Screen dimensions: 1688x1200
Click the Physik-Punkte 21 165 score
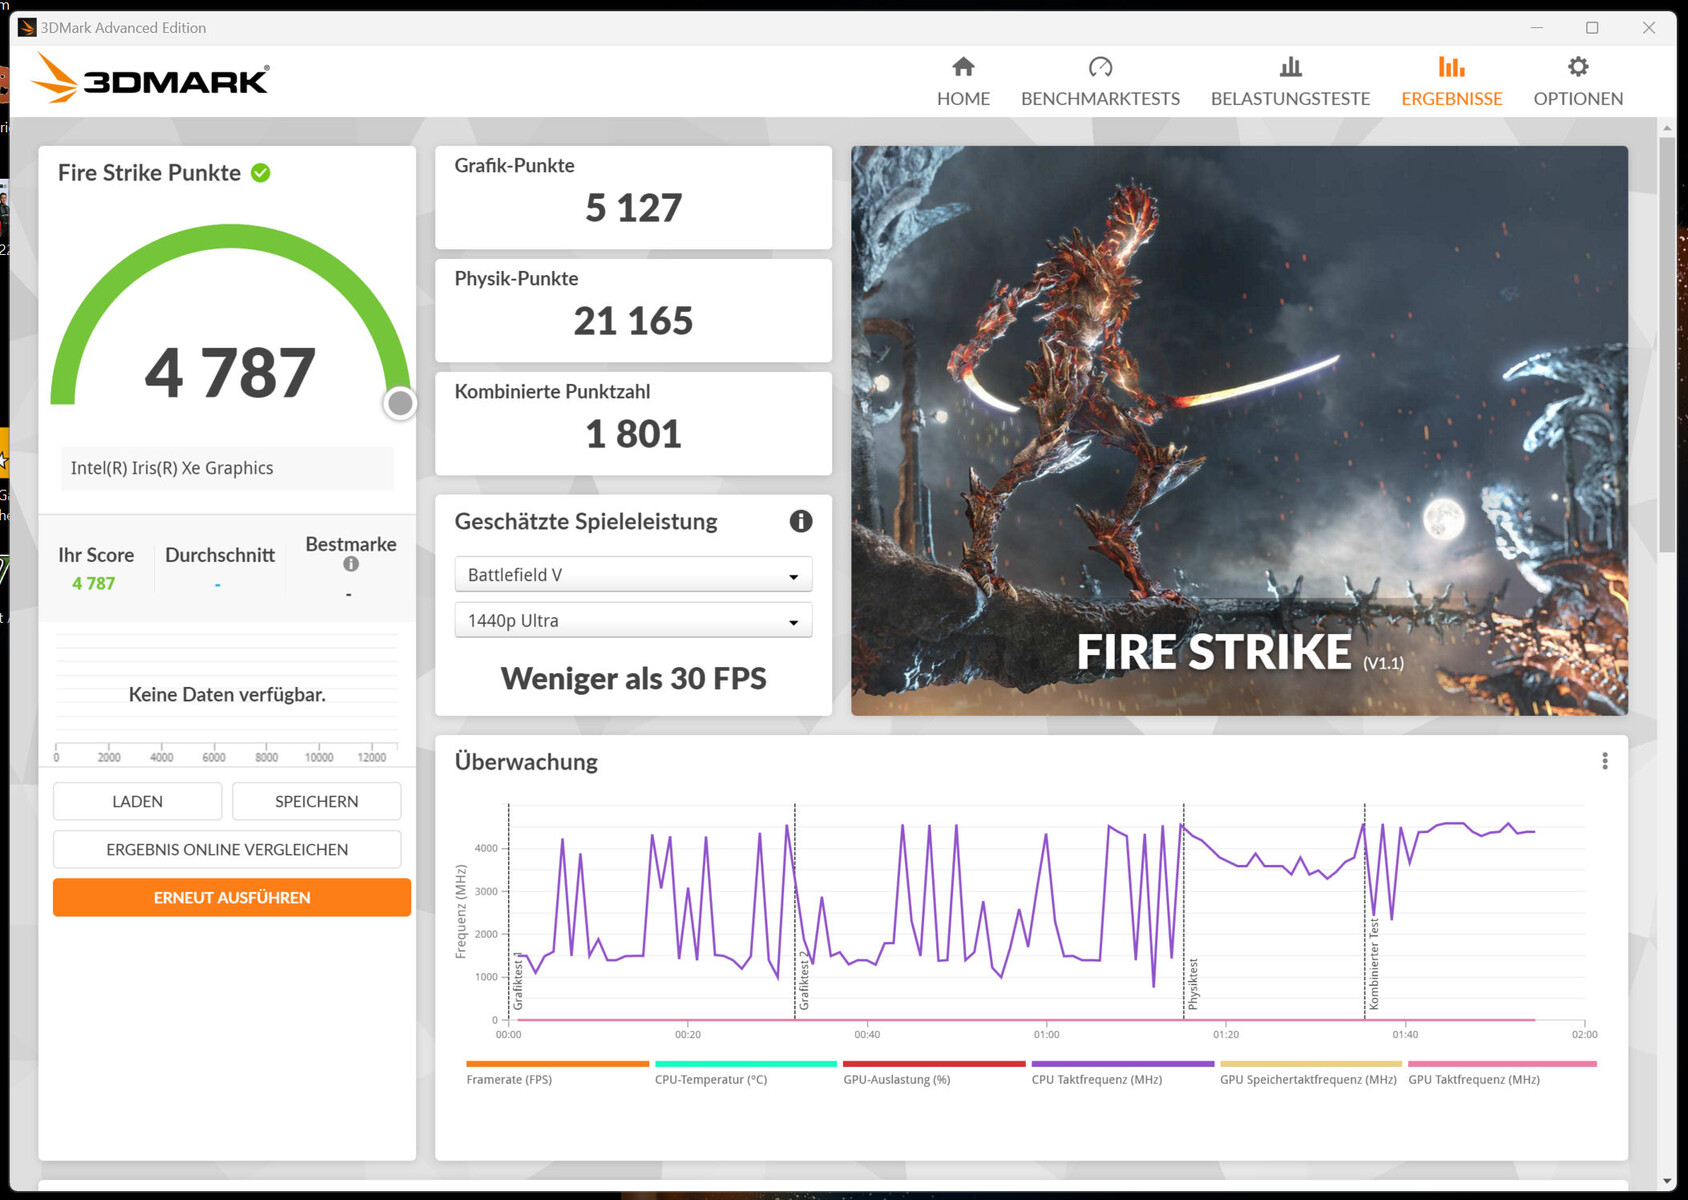633,321
